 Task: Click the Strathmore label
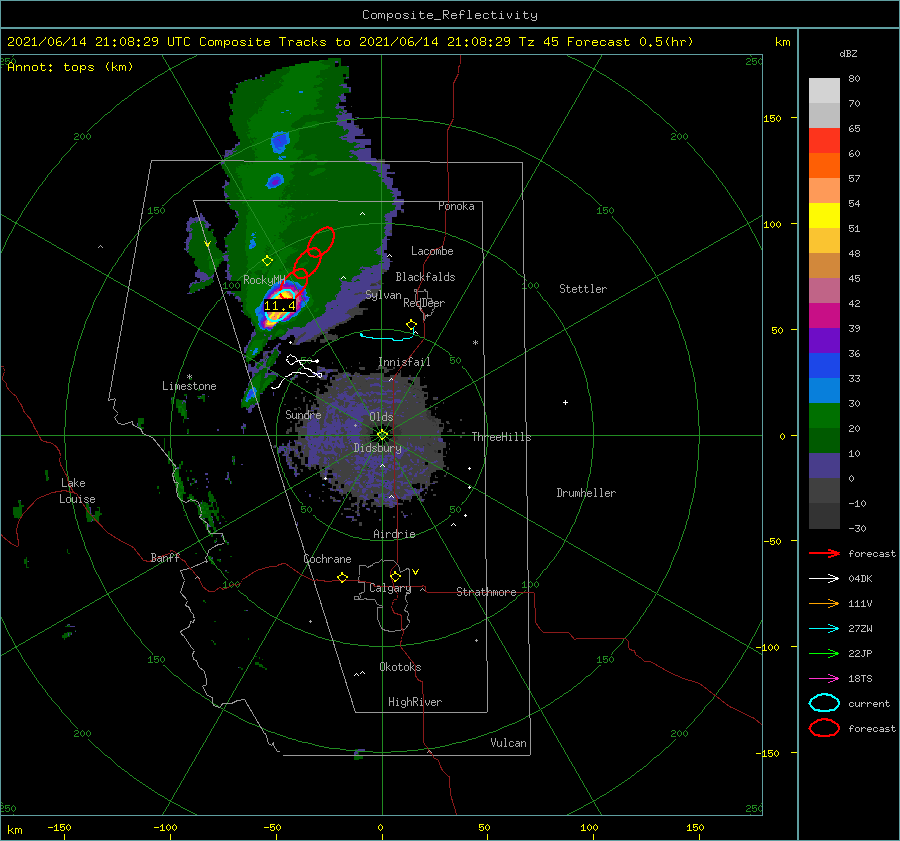point(486,592)
